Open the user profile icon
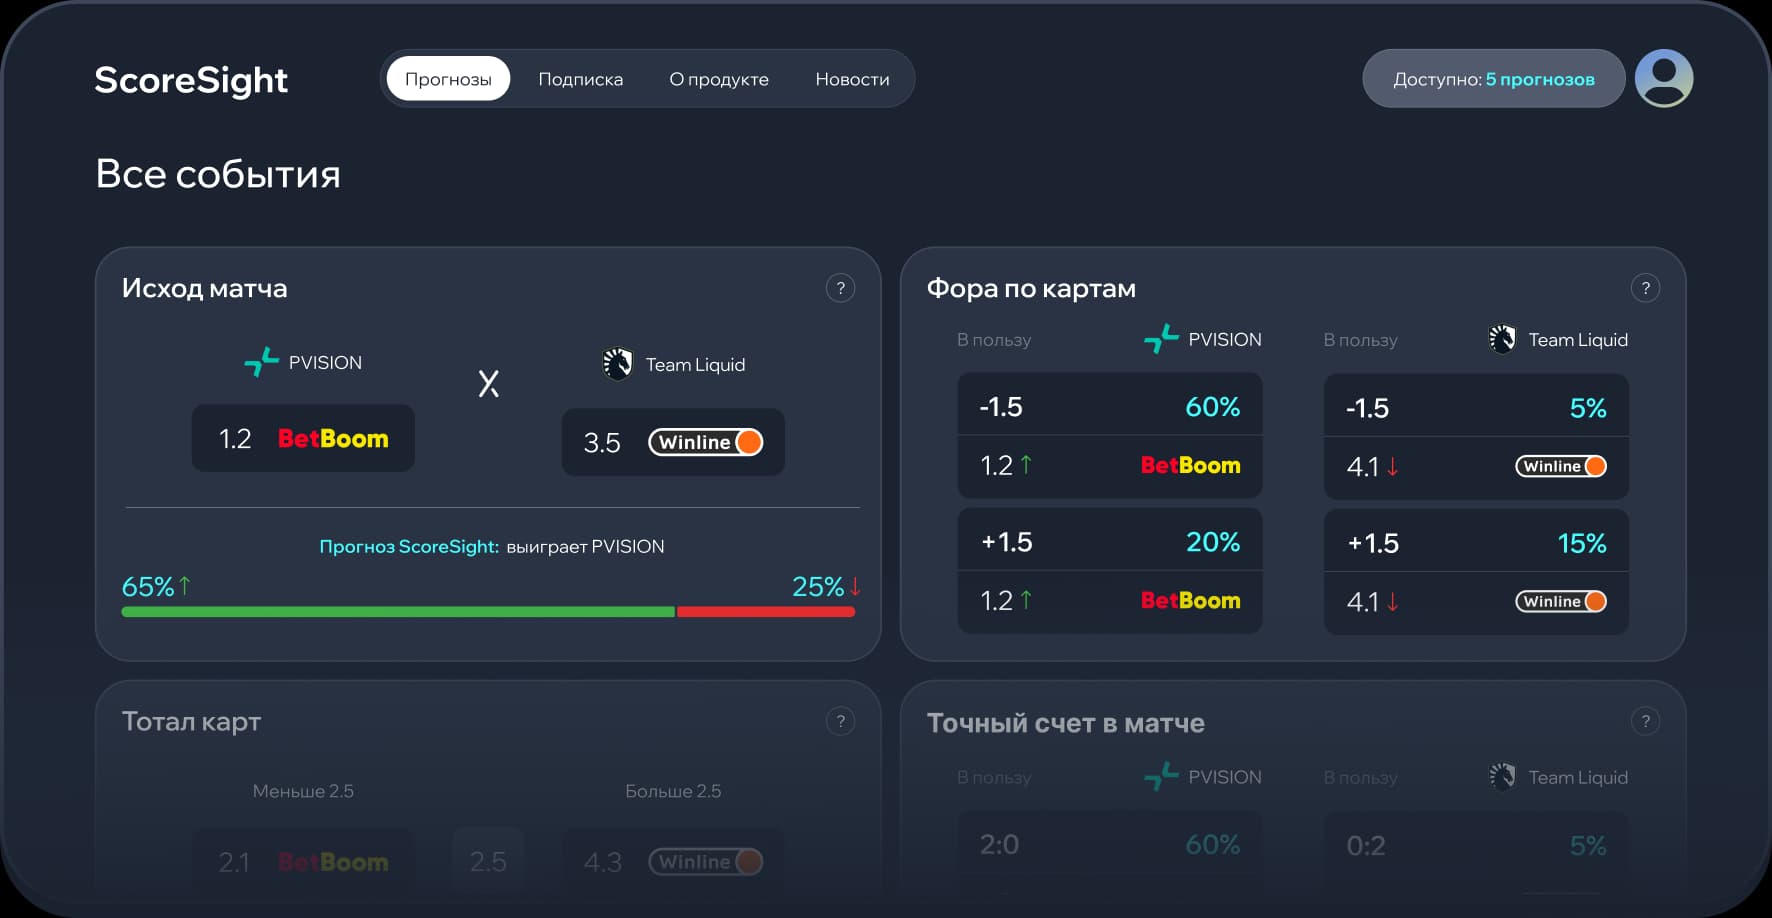This screenshot has height=918, width=1772. (x=1663, y=78)
